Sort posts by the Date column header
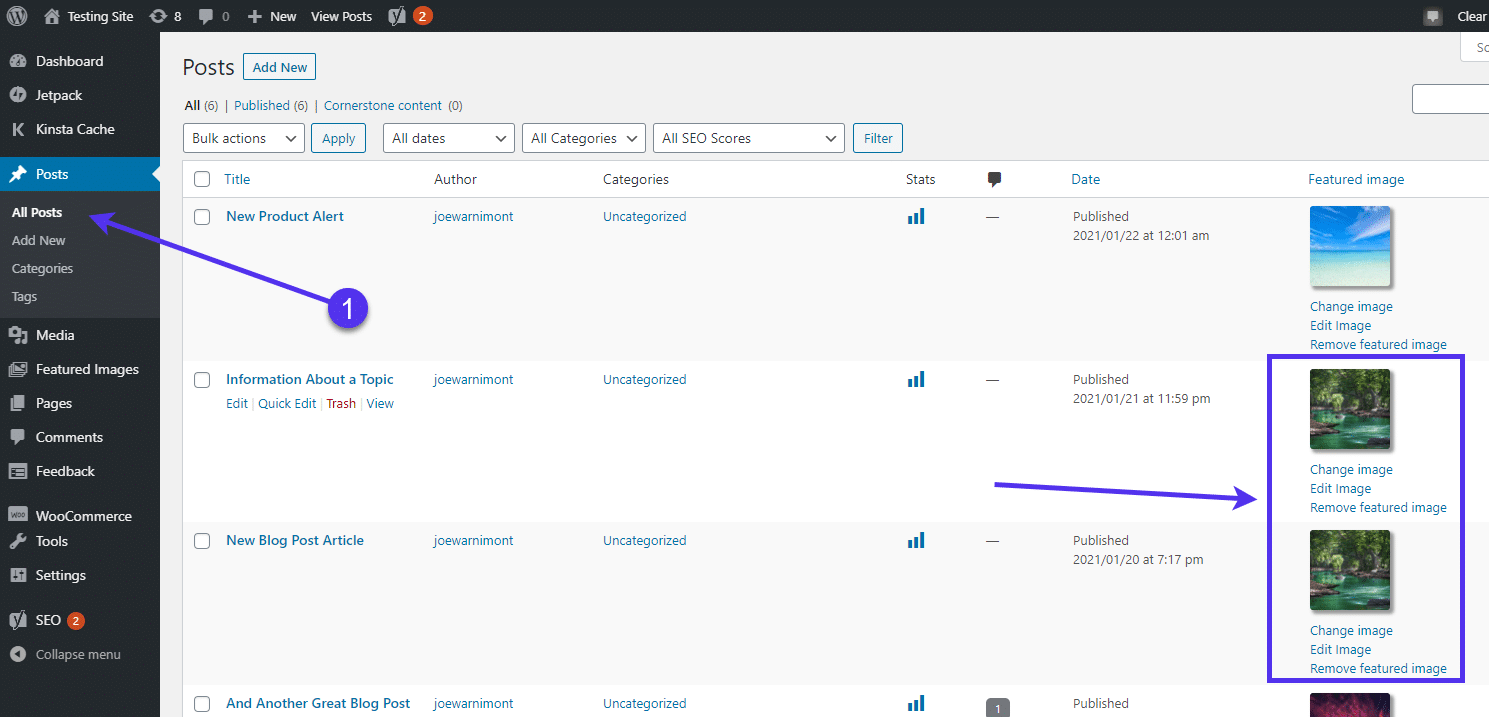 click(1085, 179)
